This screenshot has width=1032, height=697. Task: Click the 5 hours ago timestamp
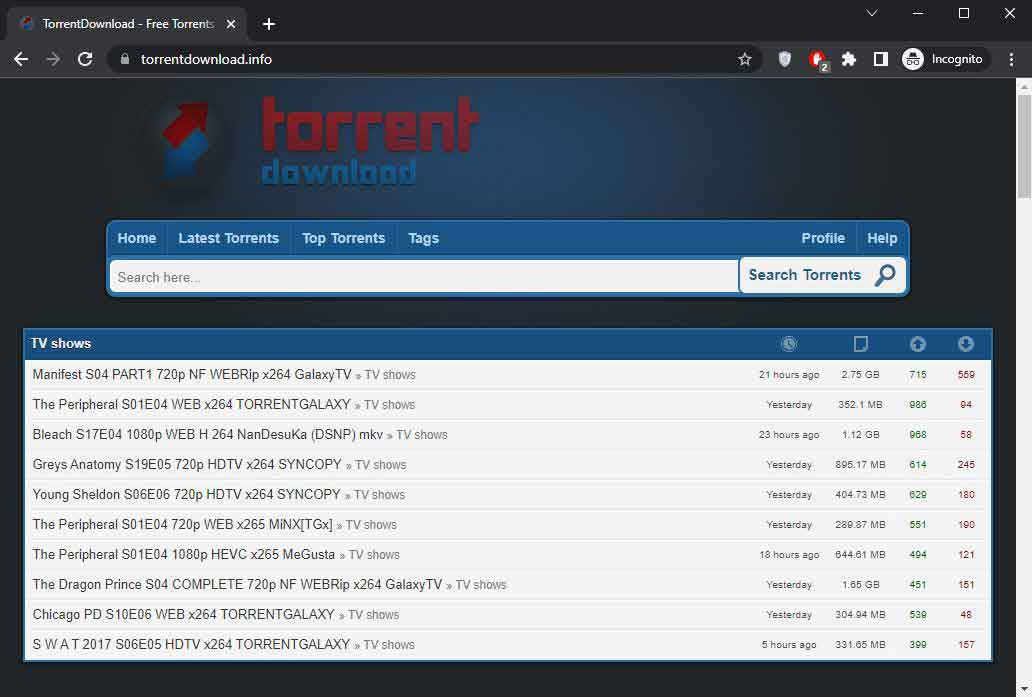click(x=788, y=644)
